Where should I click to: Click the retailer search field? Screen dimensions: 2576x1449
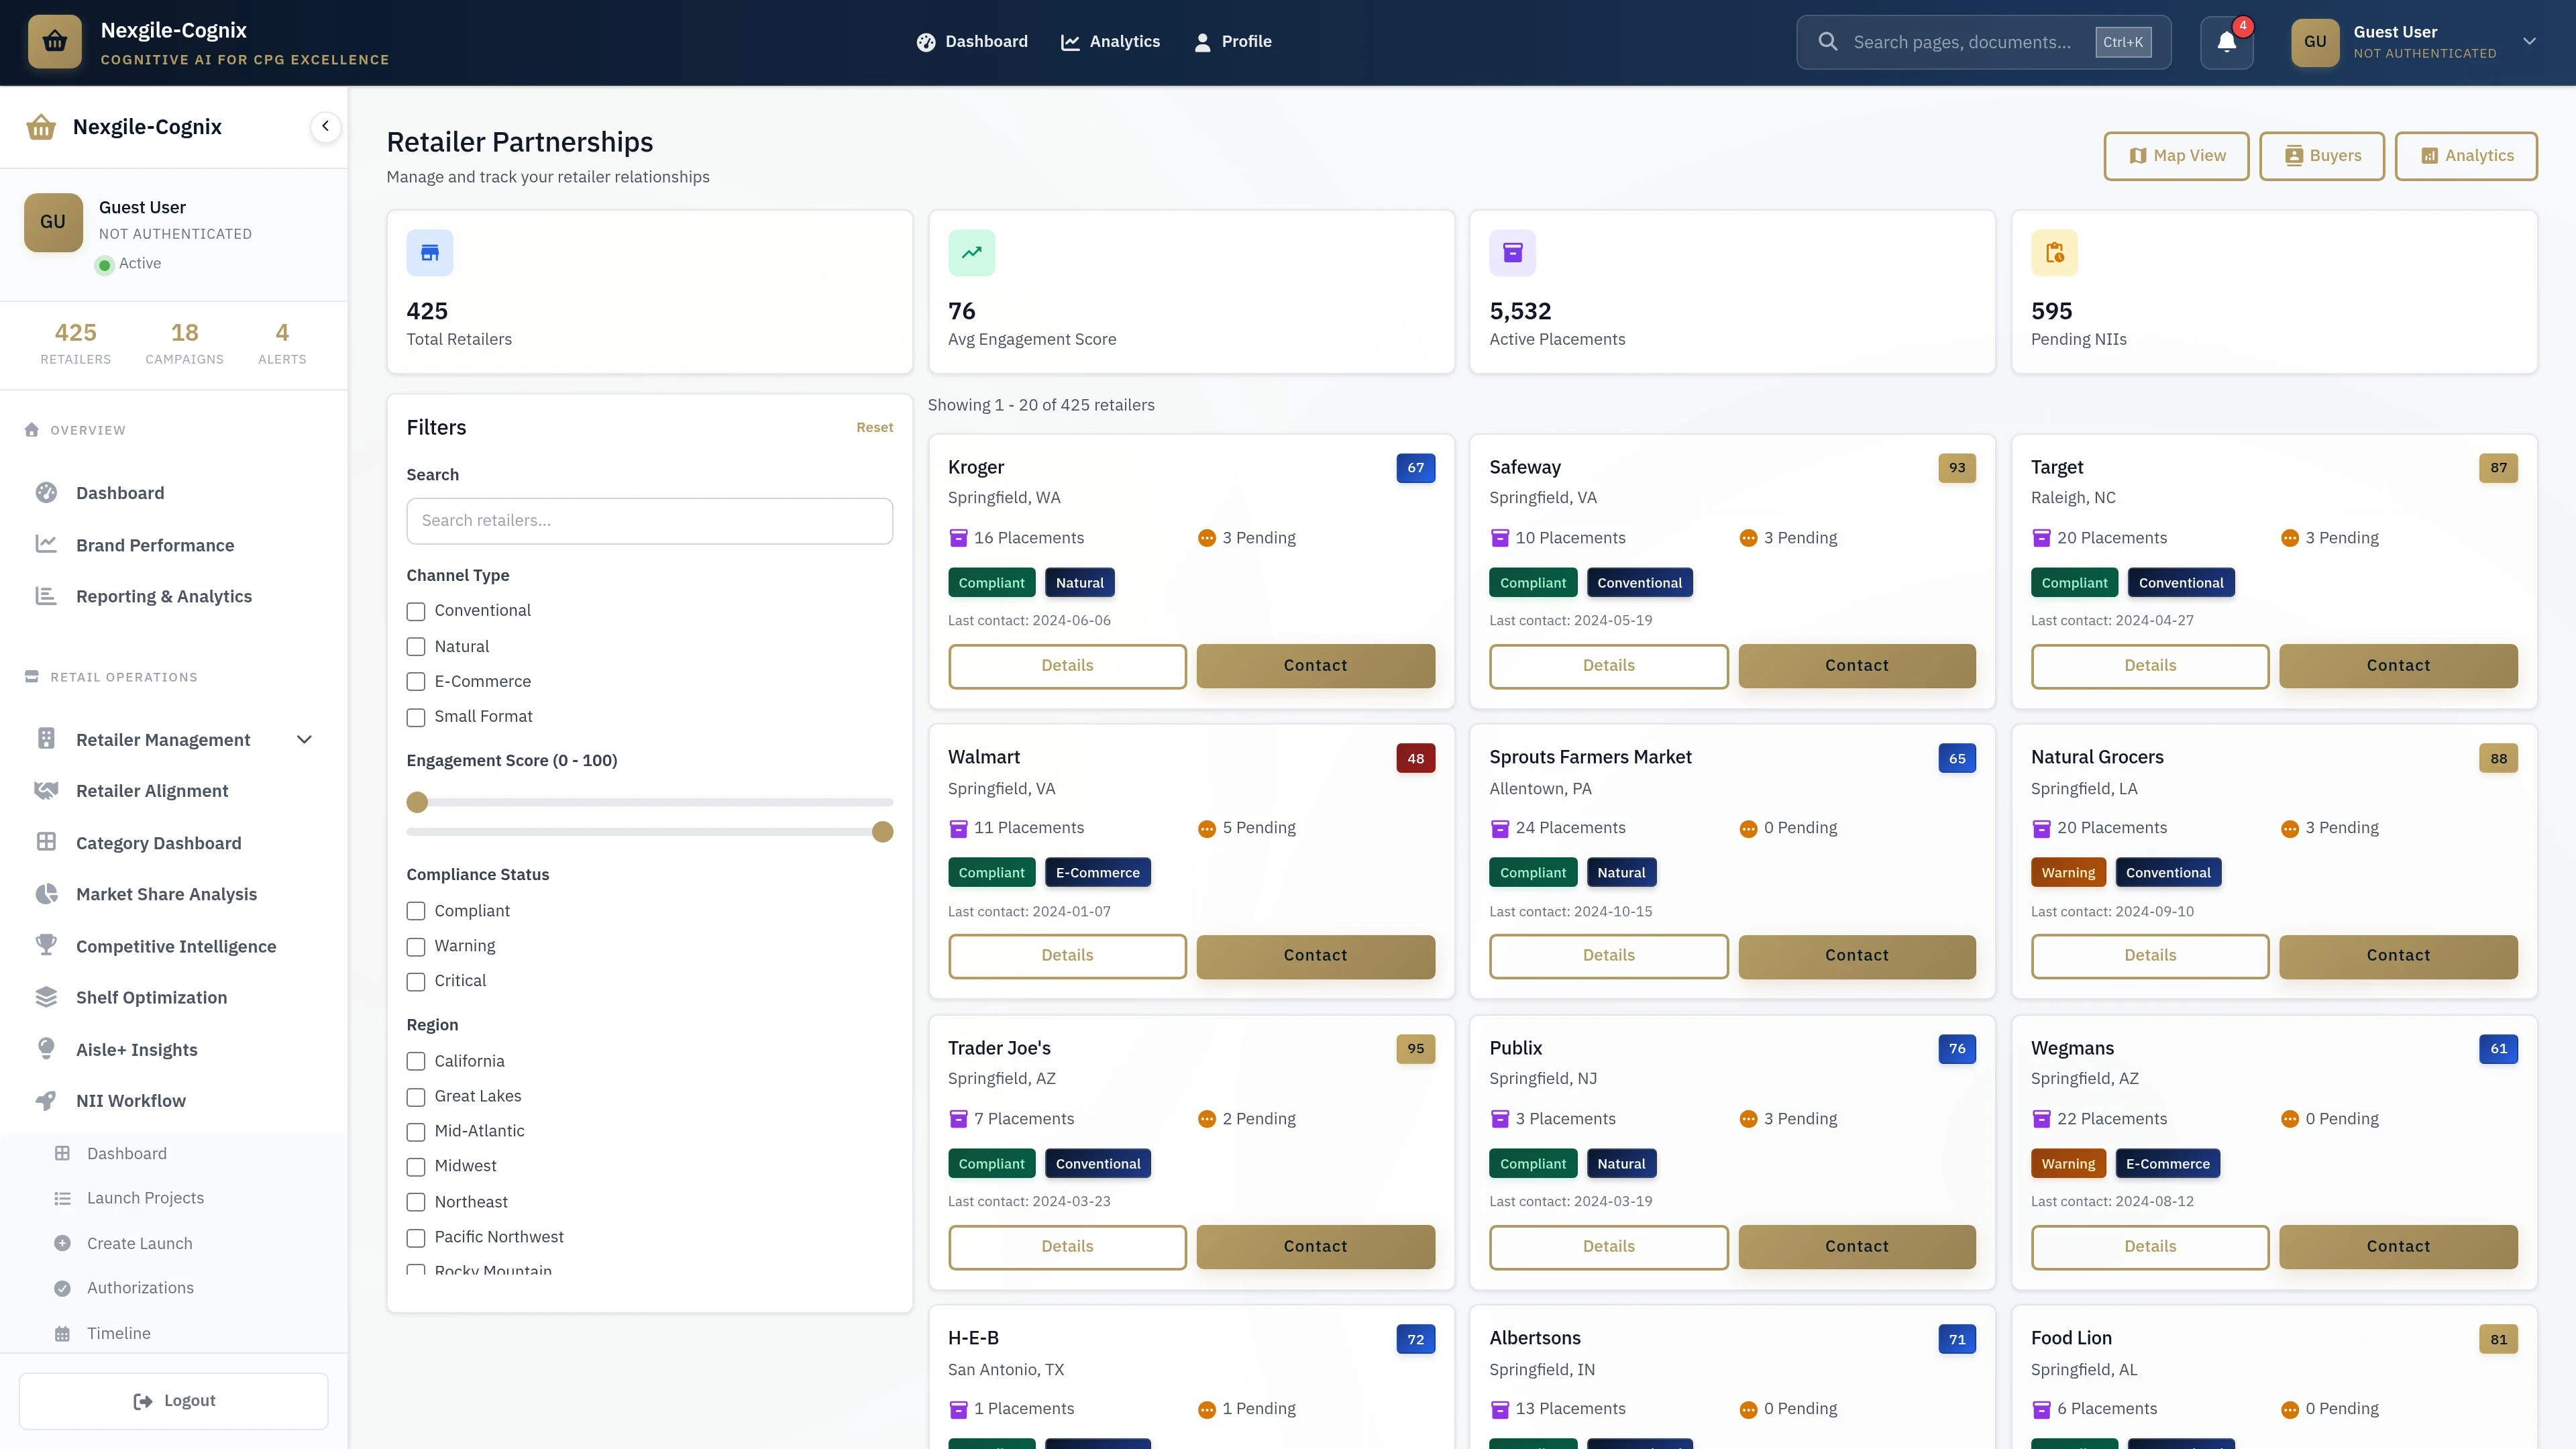648,520
